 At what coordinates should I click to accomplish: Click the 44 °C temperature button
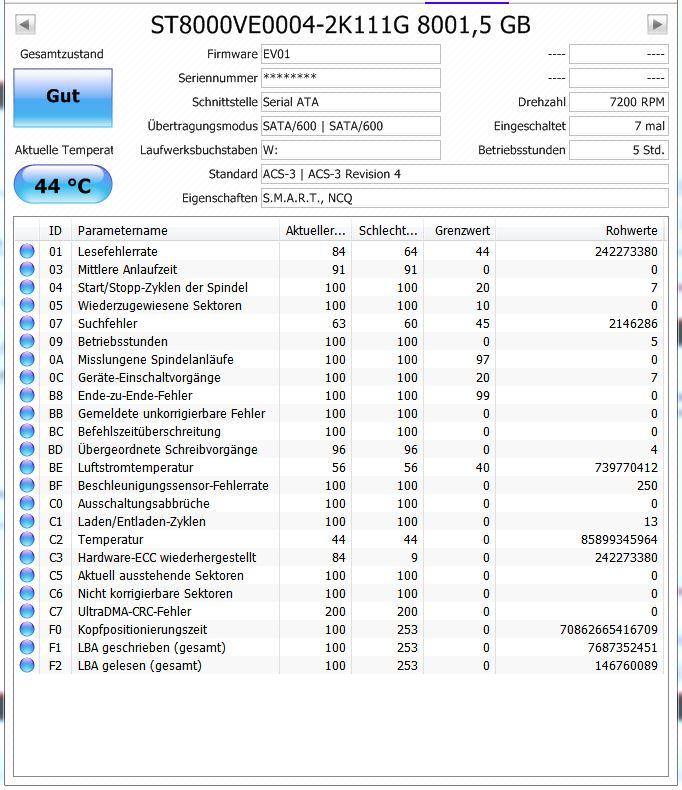coord(63,184)
